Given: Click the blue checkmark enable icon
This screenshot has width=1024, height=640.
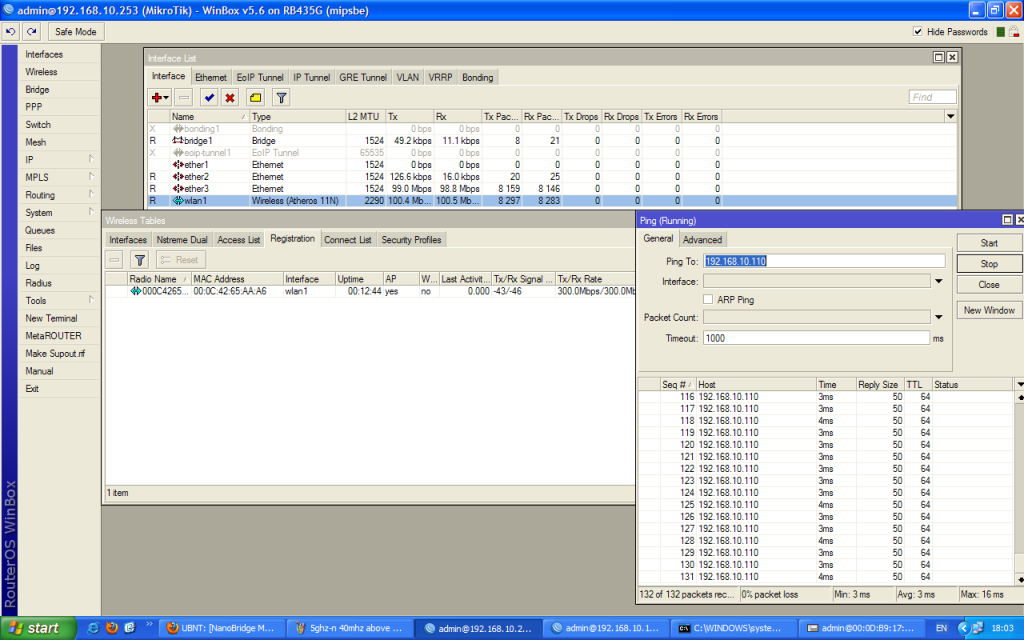Looking at the screenshot, I should pyautogui.click(x=209, y=97).
